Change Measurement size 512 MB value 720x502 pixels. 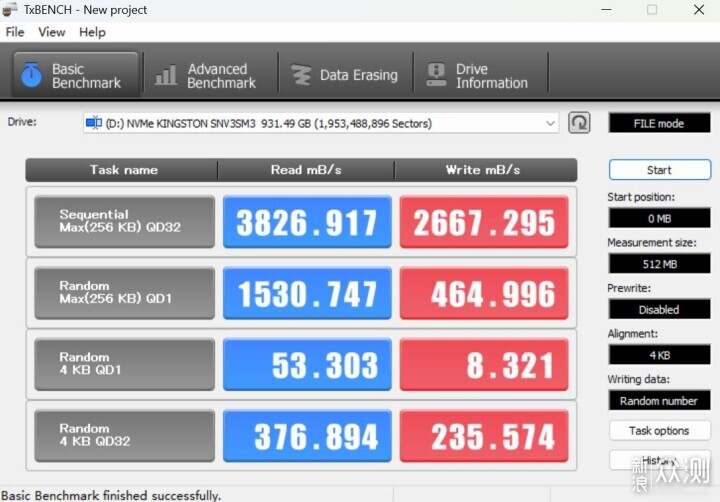coord(659,264)
